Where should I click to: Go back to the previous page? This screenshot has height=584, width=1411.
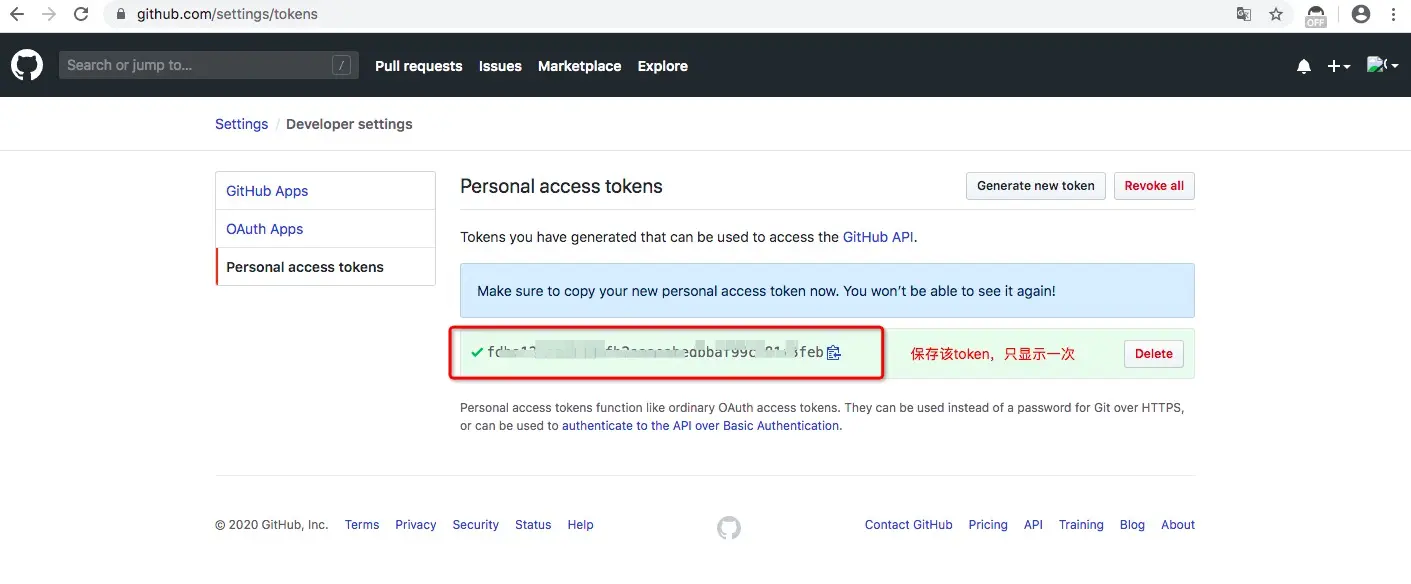[x=17, y=15]
